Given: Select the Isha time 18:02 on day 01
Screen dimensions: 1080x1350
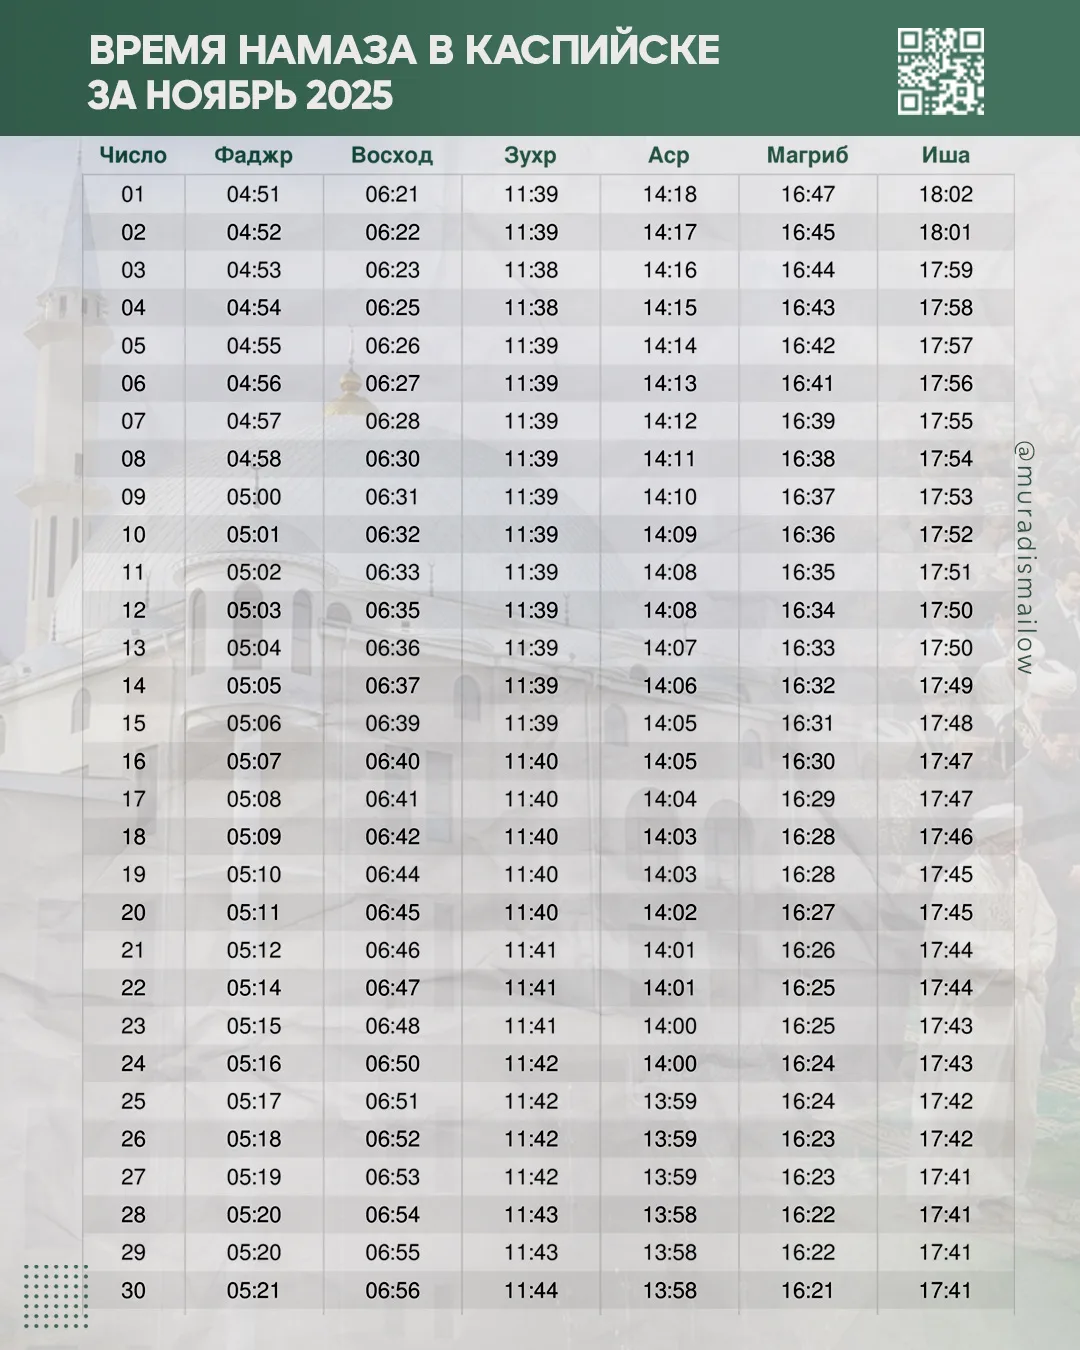Looking at the screenshot, I should pos(945,194).
